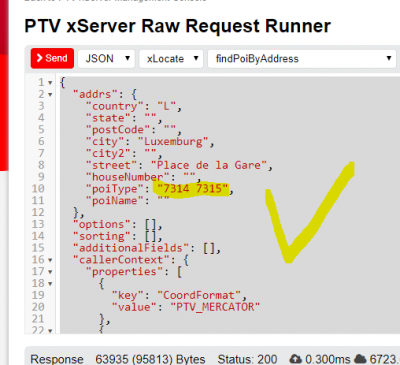The height and width of the screenshot is (365, 400).
Task: Click line number 10 in the gutter
Action: point(38,189)
